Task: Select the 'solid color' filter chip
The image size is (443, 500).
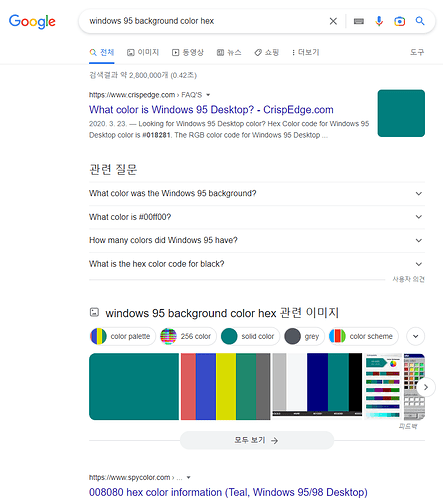Action: coord(250,336)
